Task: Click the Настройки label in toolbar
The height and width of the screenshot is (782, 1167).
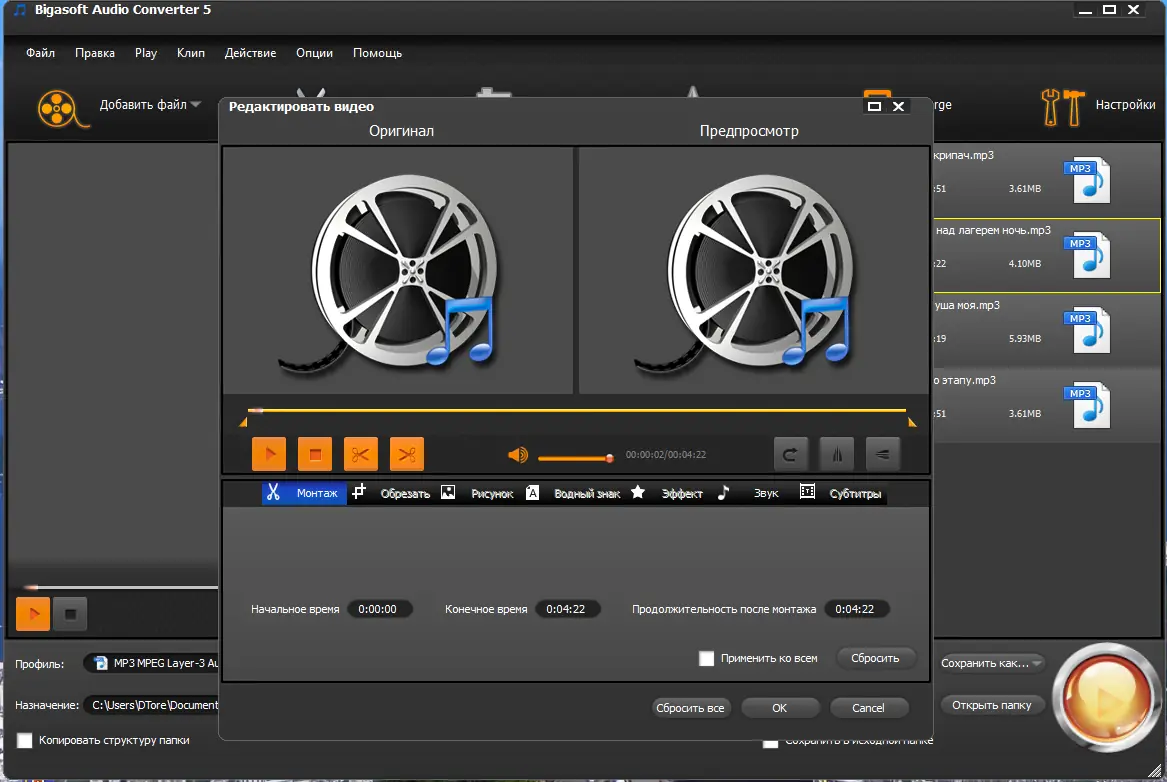Action: click(x=1125, y=105)
